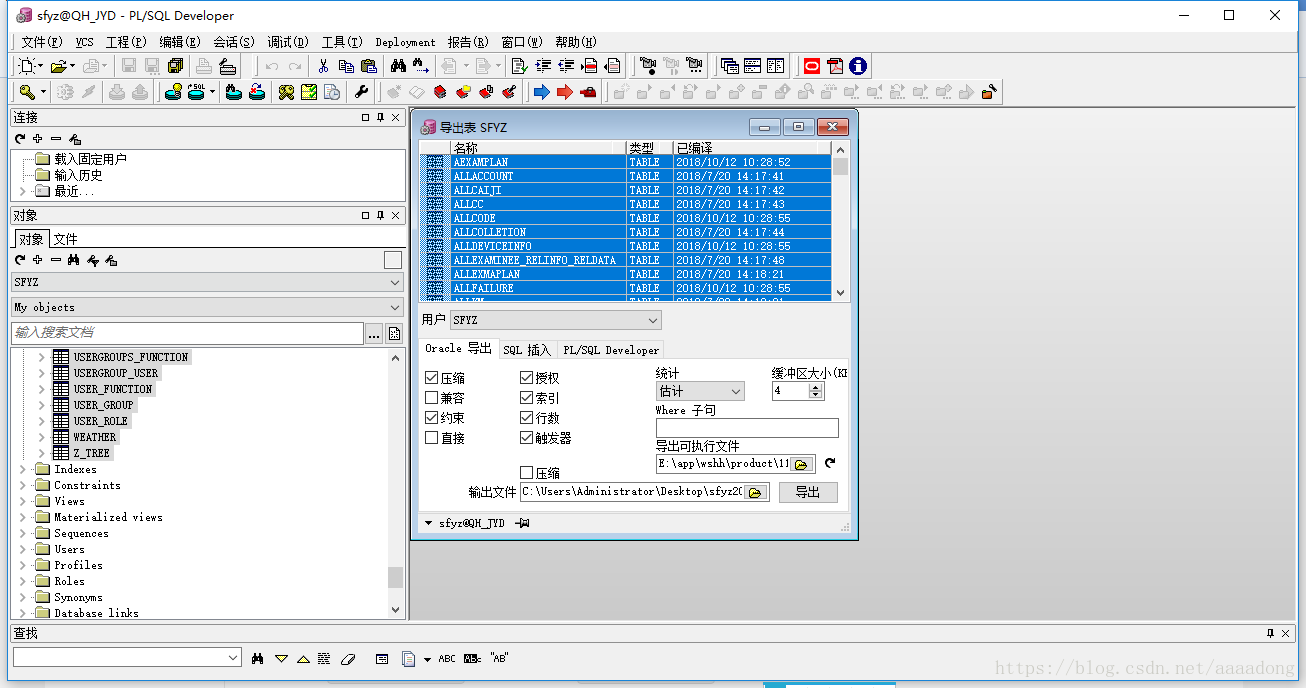Open the My objects filter dropdown

coord(207,307)
